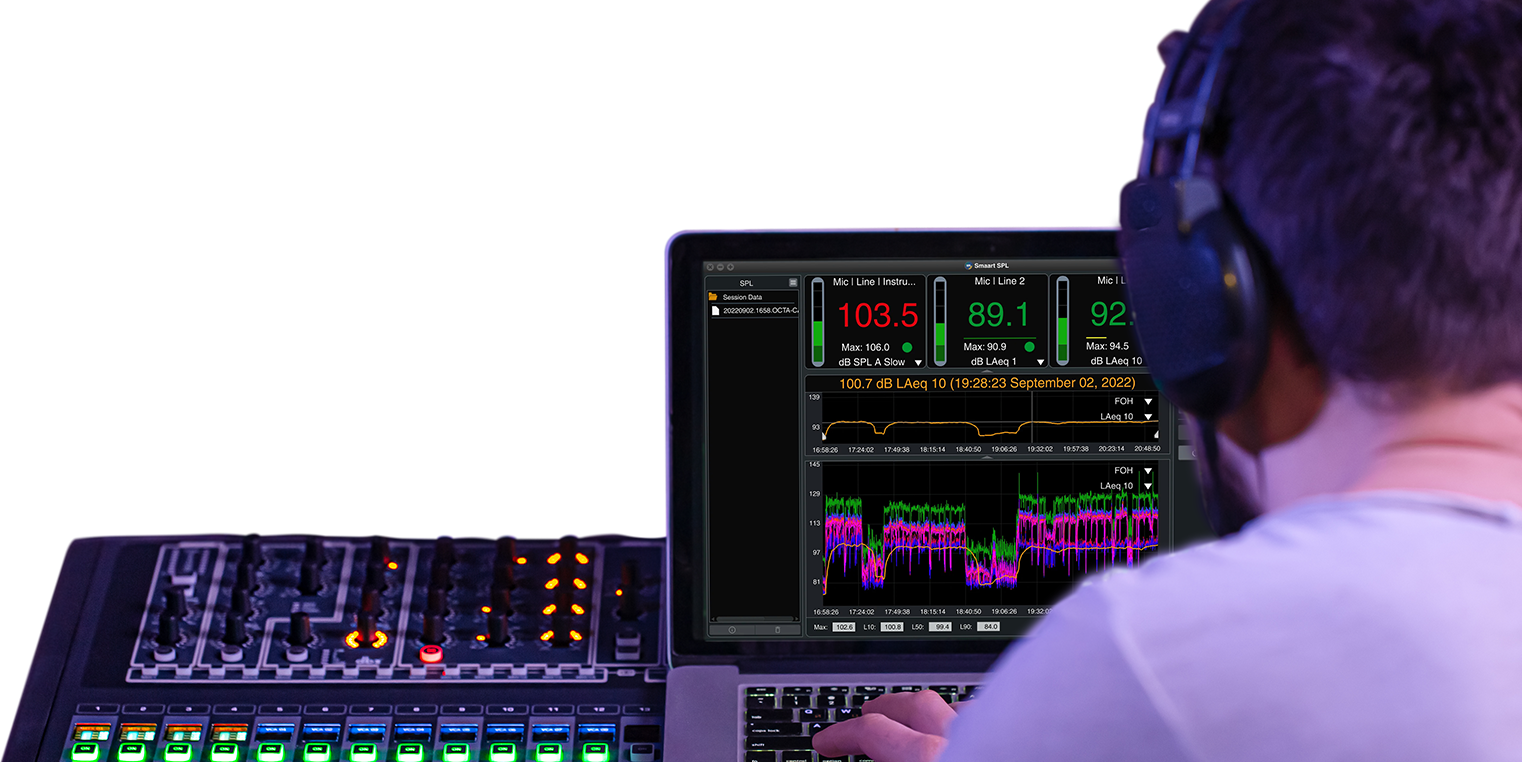The height and width of the screenshot is (762, 1522).
Task: Click the info button below session list
Action: pyautogui.click(x=731, y=630)
